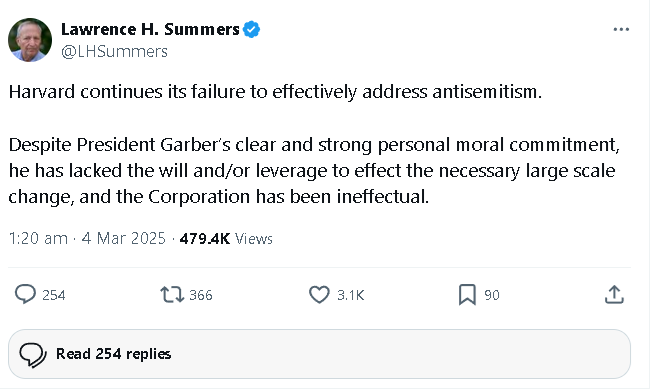Click the chat bubble icon in replies bar
The height and width of the screenshot is (389, 653).
tap(33, 354)
